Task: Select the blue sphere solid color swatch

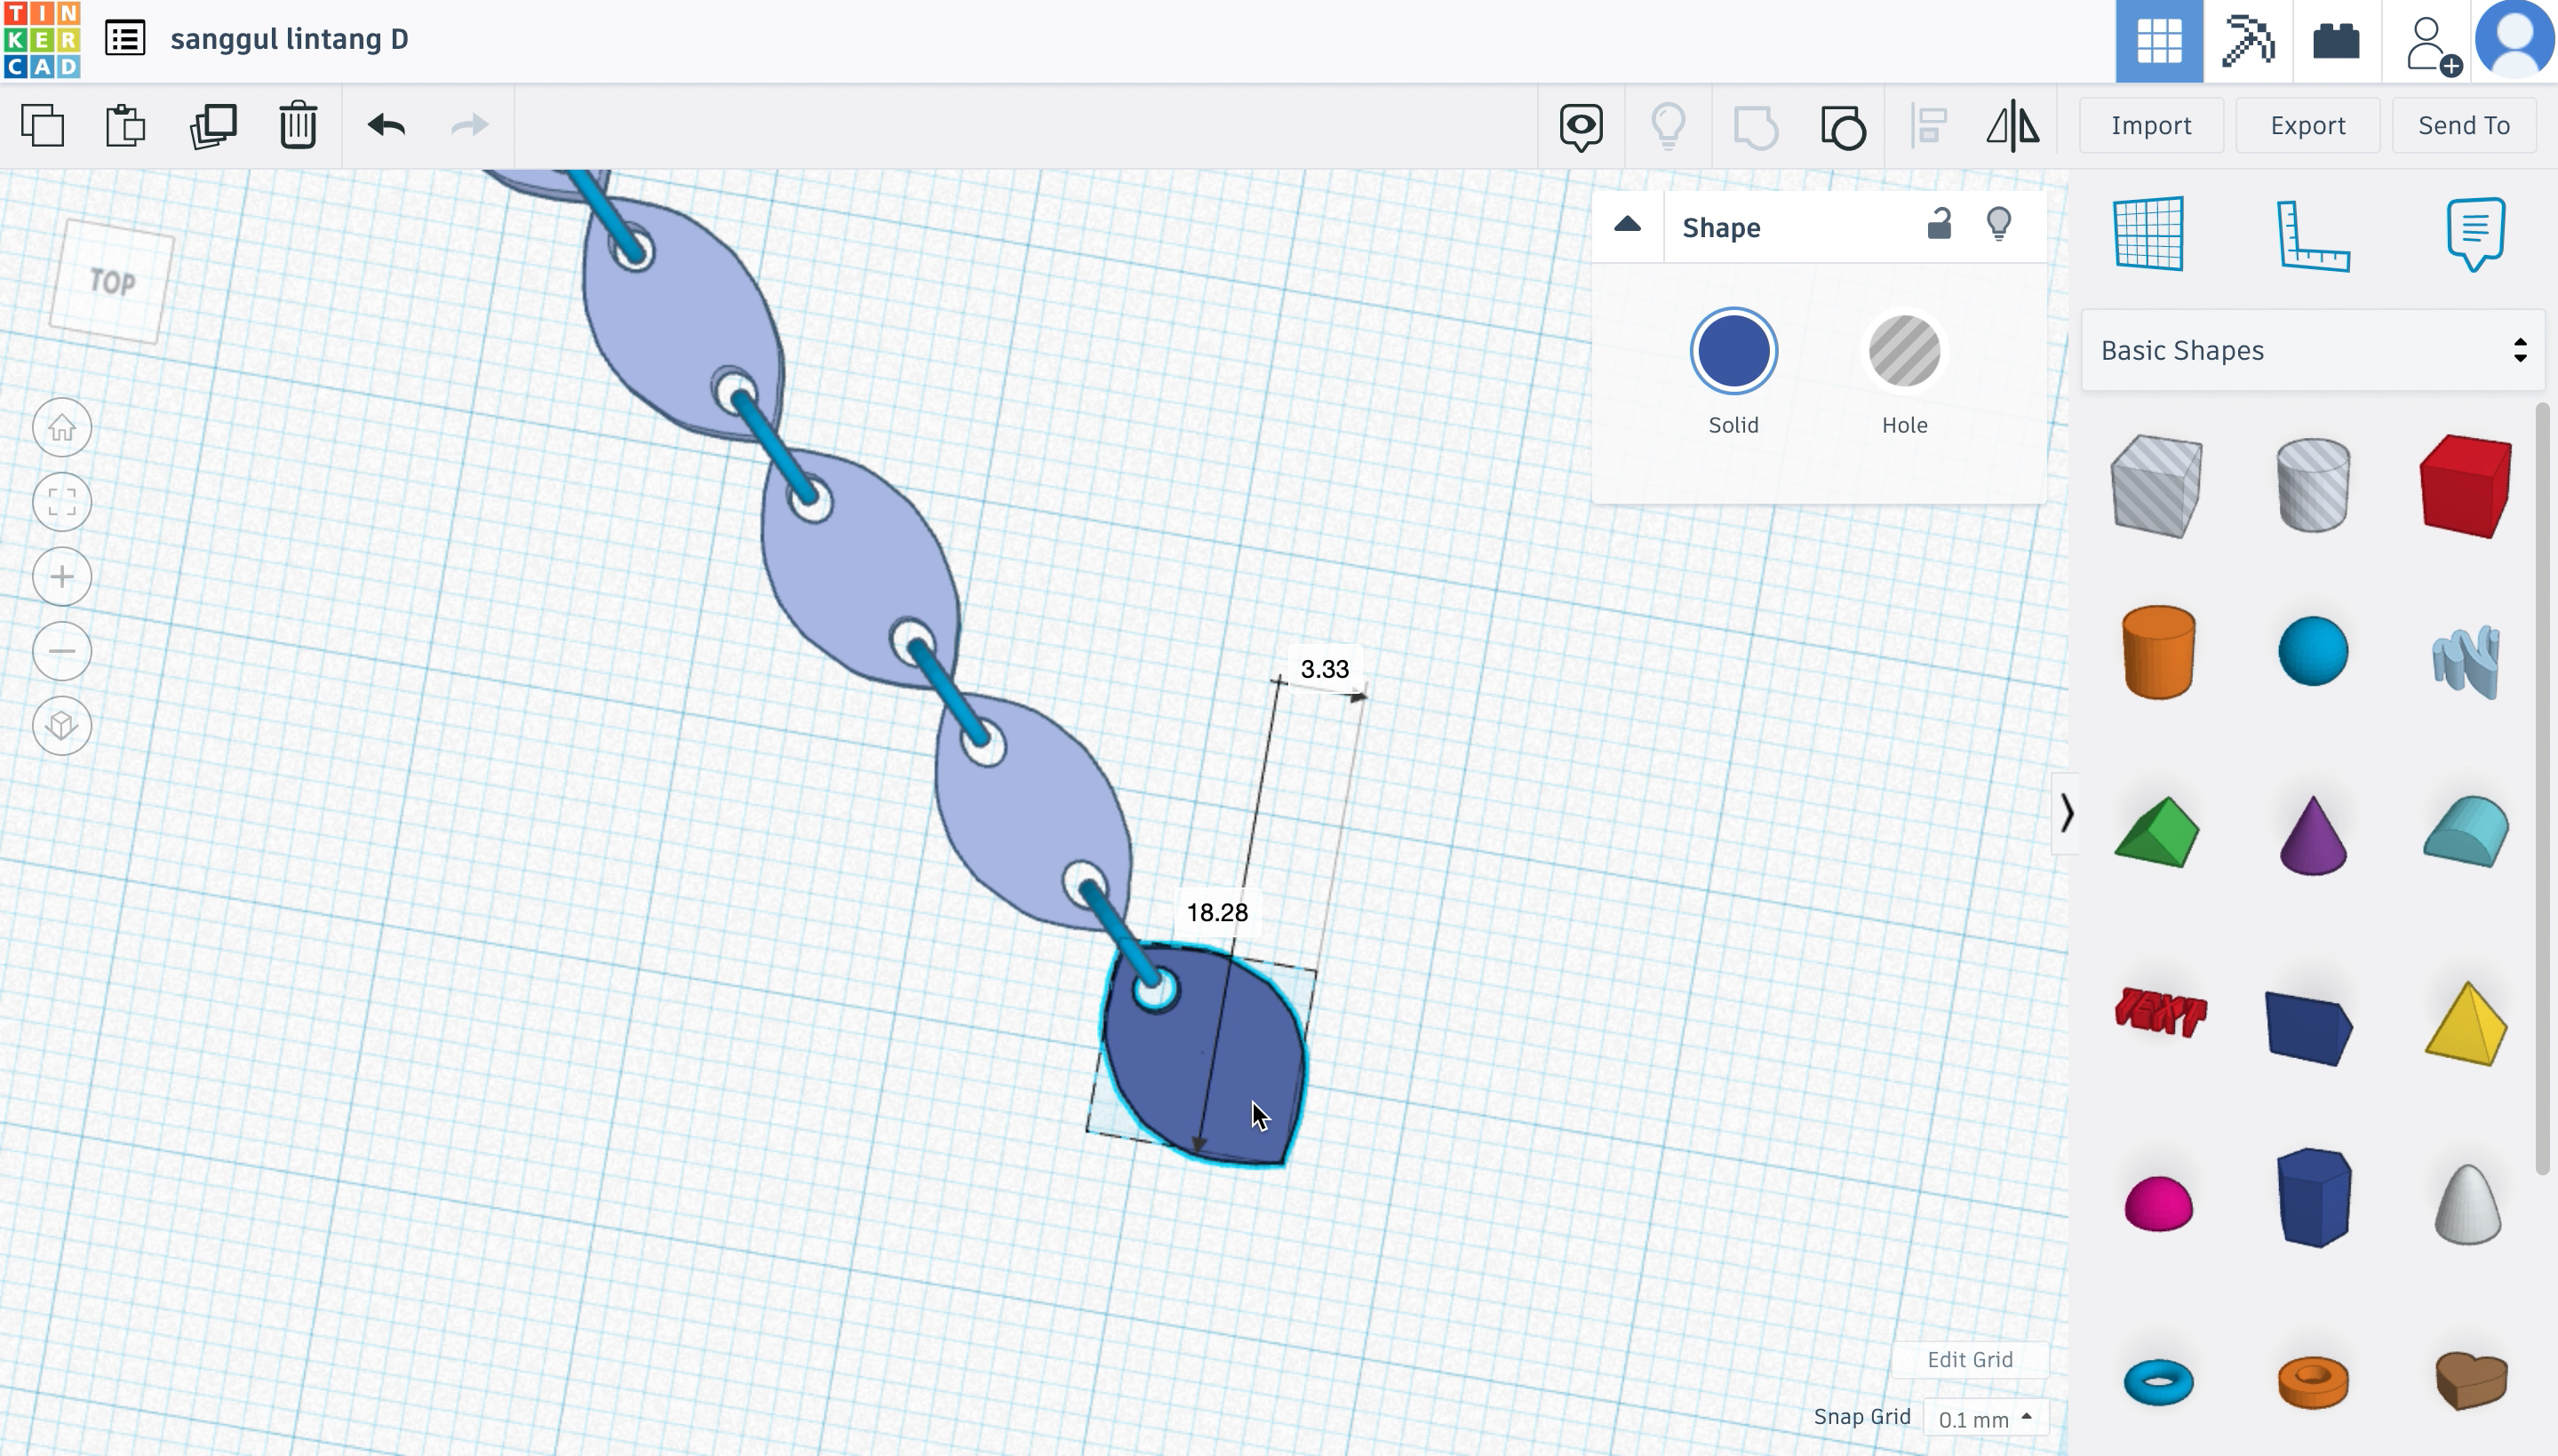Action: click(1734, 351)
